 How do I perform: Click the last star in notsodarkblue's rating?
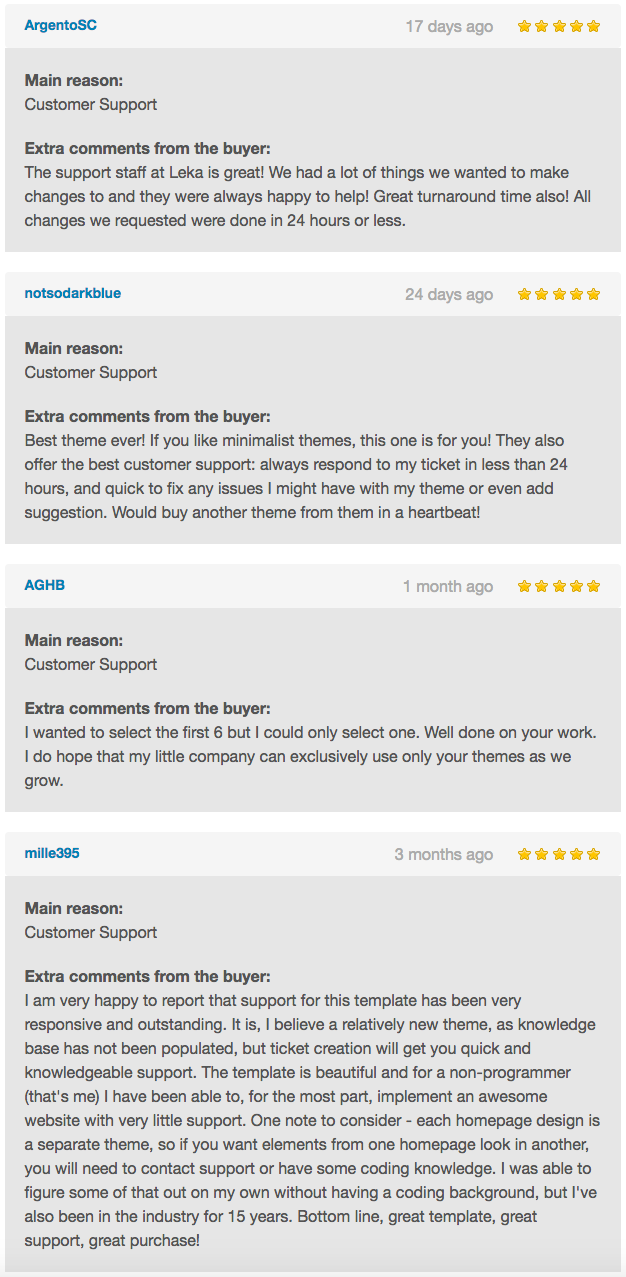tap(593, 294)
